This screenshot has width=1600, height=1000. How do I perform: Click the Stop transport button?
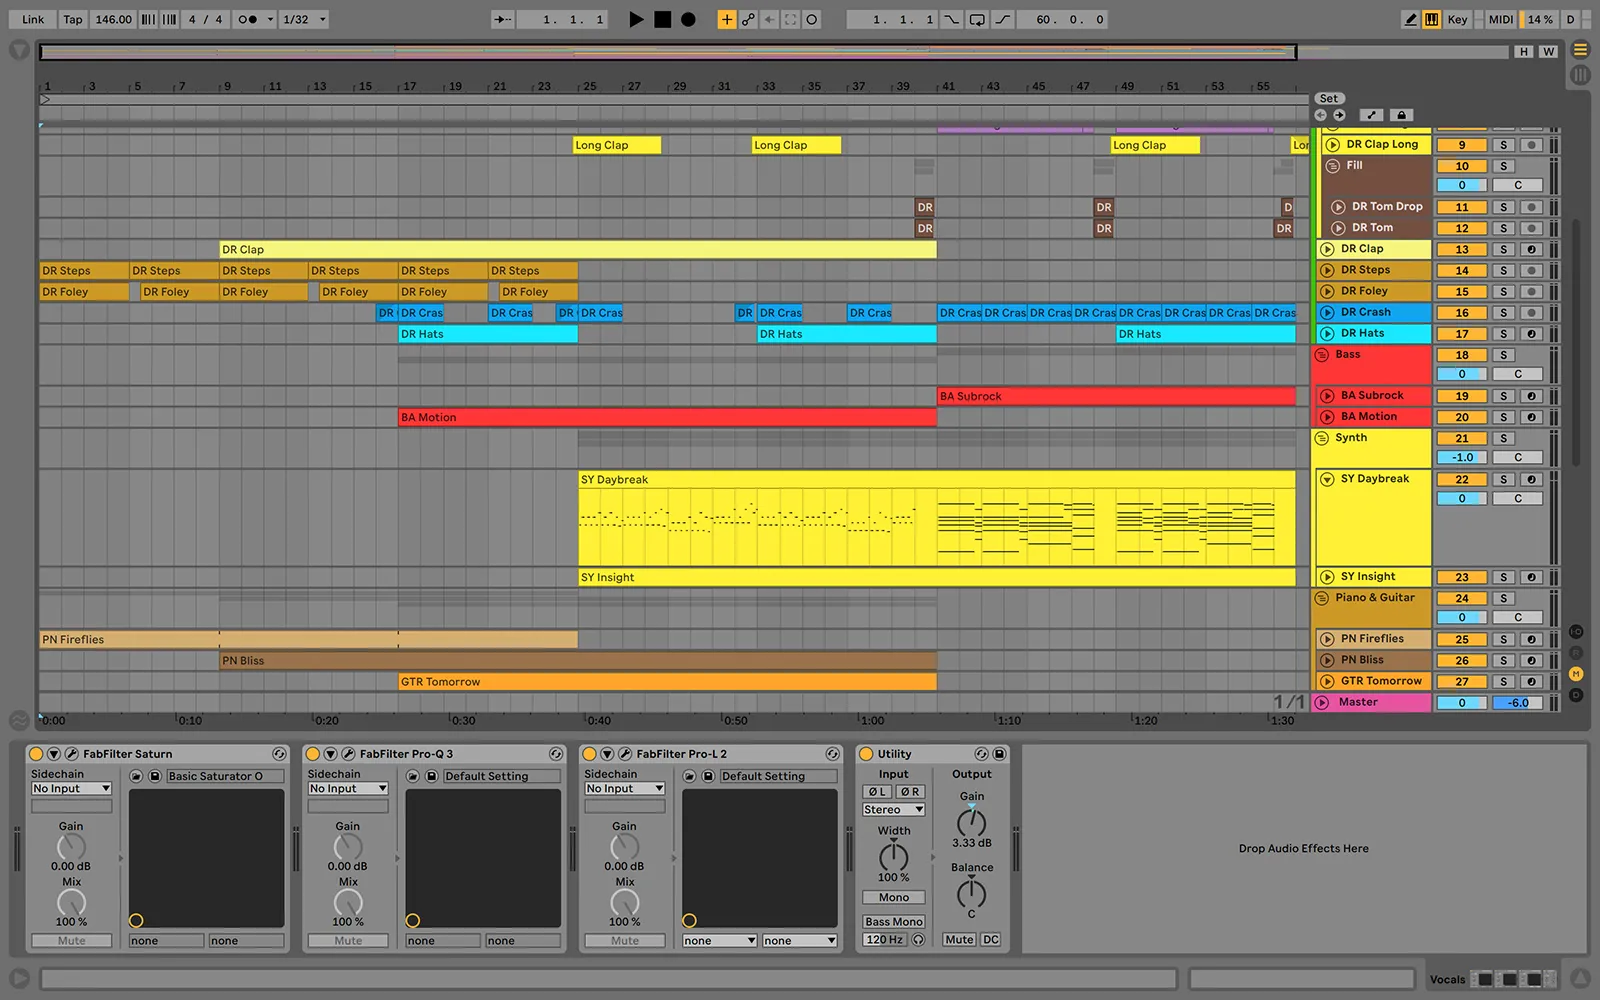662,19
